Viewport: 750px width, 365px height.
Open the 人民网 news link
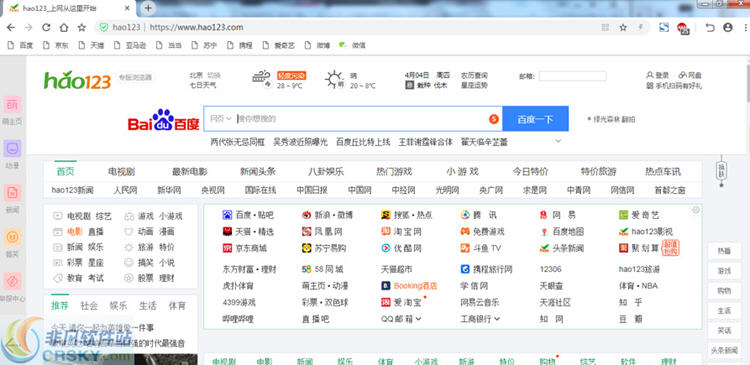125,190
